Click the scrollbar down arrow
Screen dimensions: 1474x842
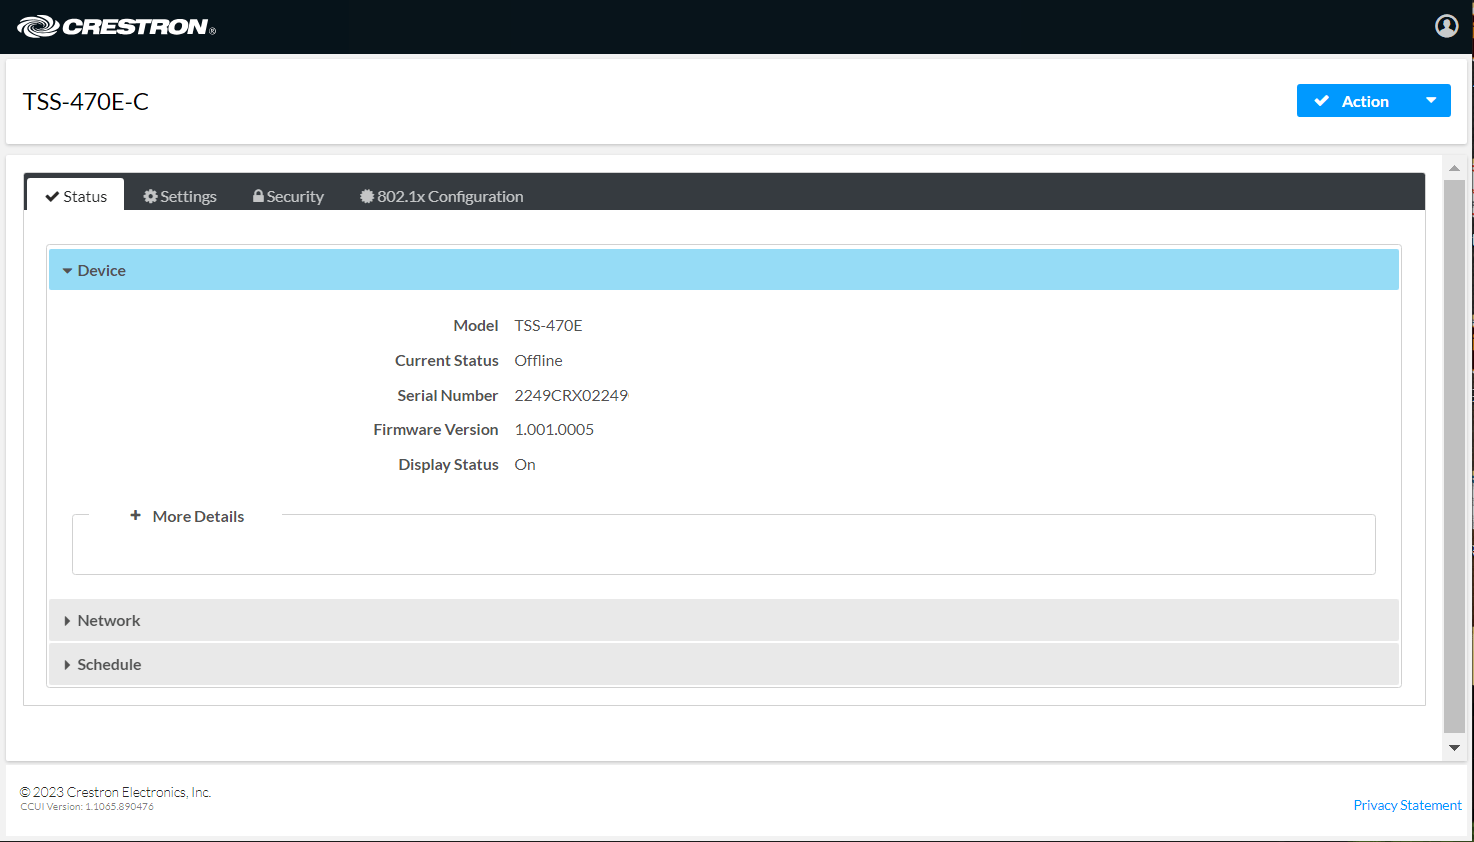pos(1454,748)
